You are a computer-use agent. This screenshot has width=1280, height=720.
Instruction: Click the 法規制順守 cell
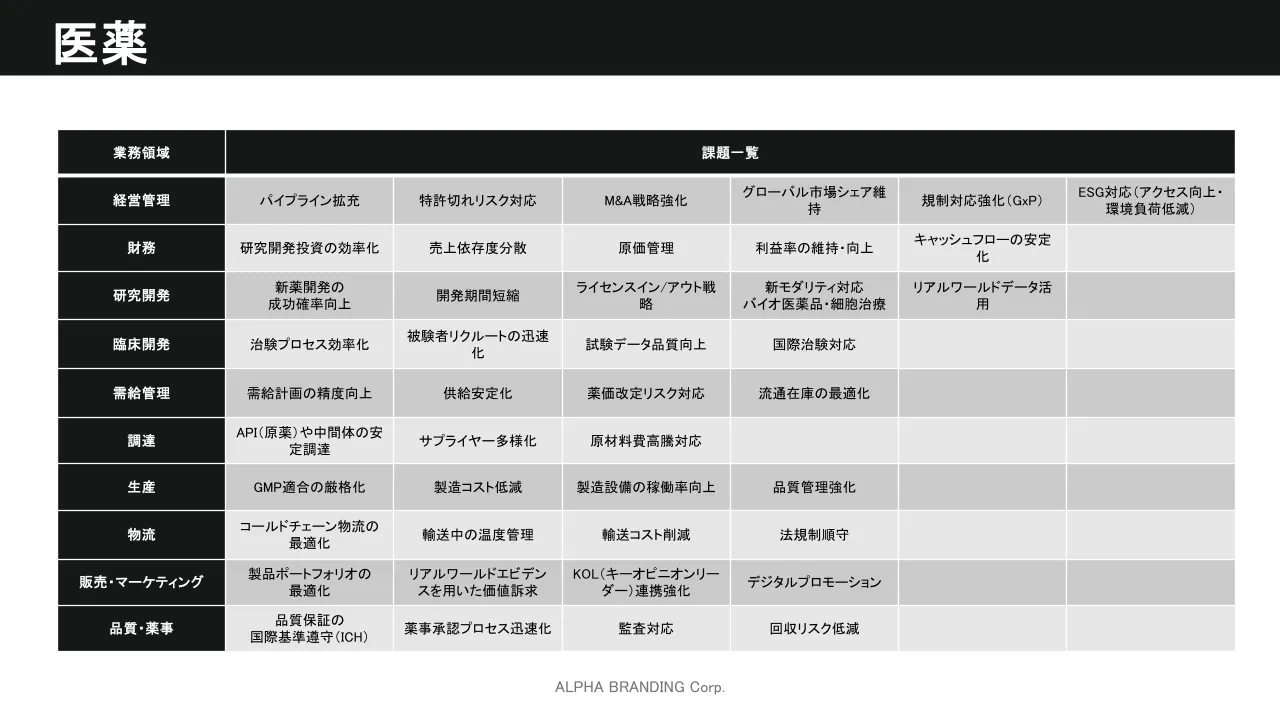pos(814,534)
